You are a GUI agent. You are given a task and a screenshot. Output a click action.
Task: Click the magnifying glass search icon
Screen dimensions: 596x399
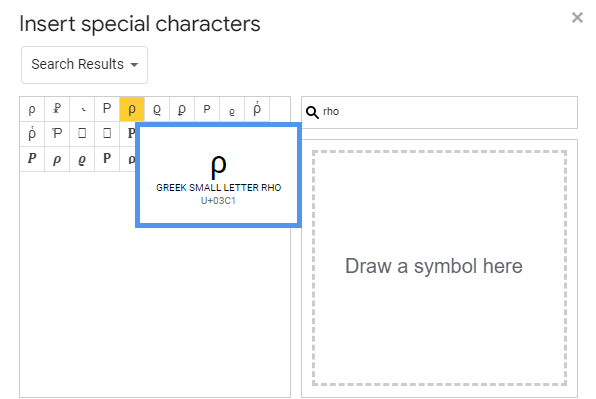click(312, 112)
